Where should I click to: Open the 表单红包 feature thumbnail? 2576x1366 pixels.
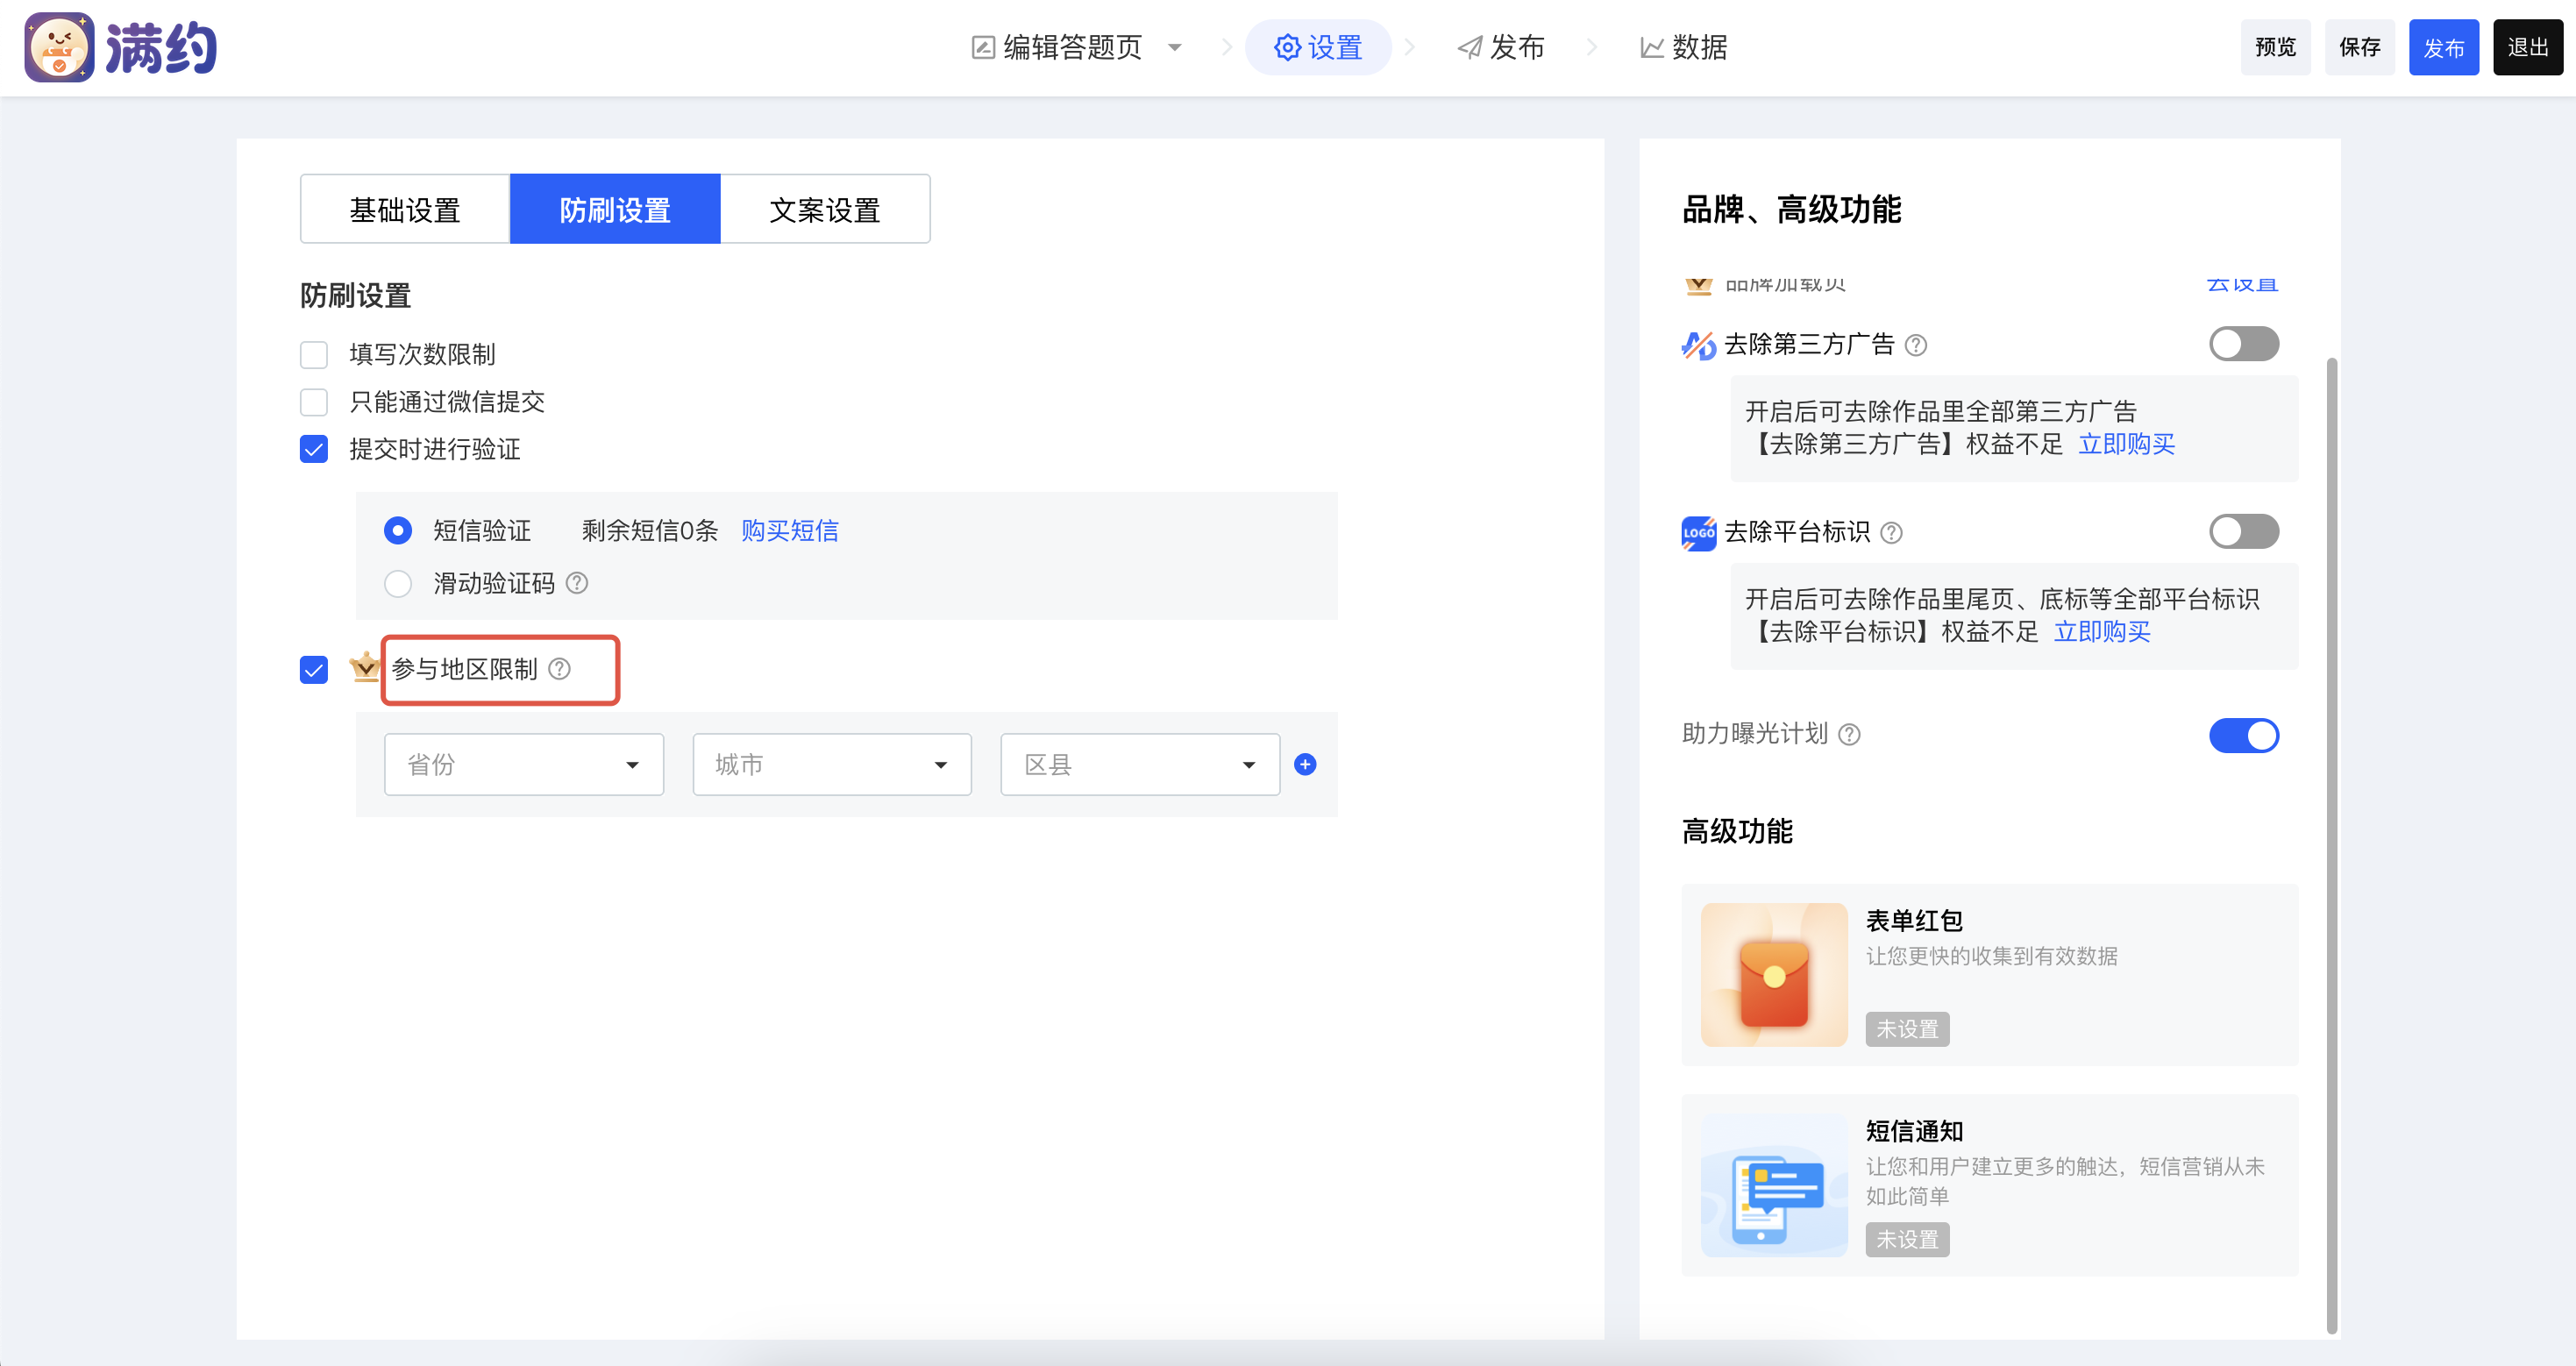(1774, 975)
